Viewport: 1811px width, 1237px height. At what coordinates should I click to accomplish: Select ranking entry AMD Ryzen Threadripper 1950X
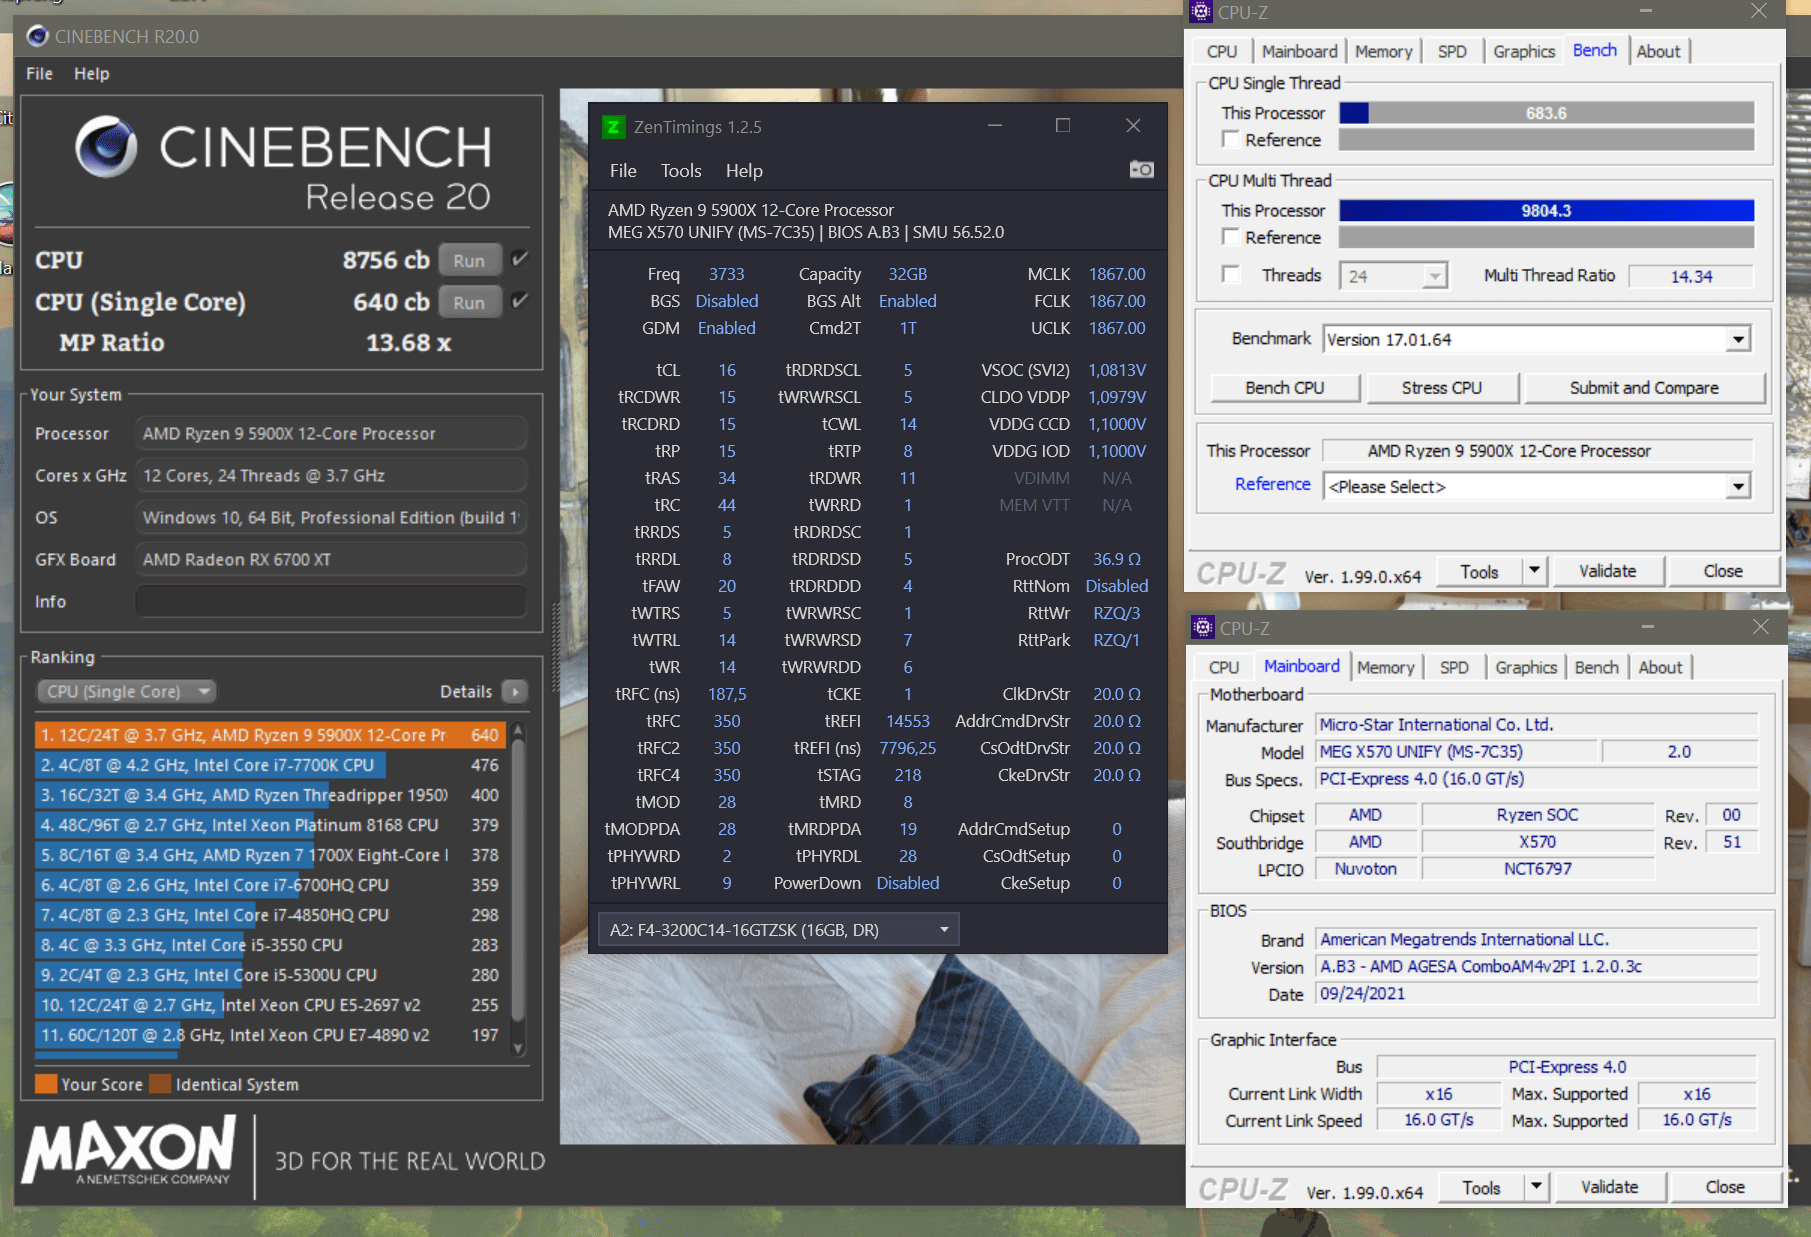[270, 795]
